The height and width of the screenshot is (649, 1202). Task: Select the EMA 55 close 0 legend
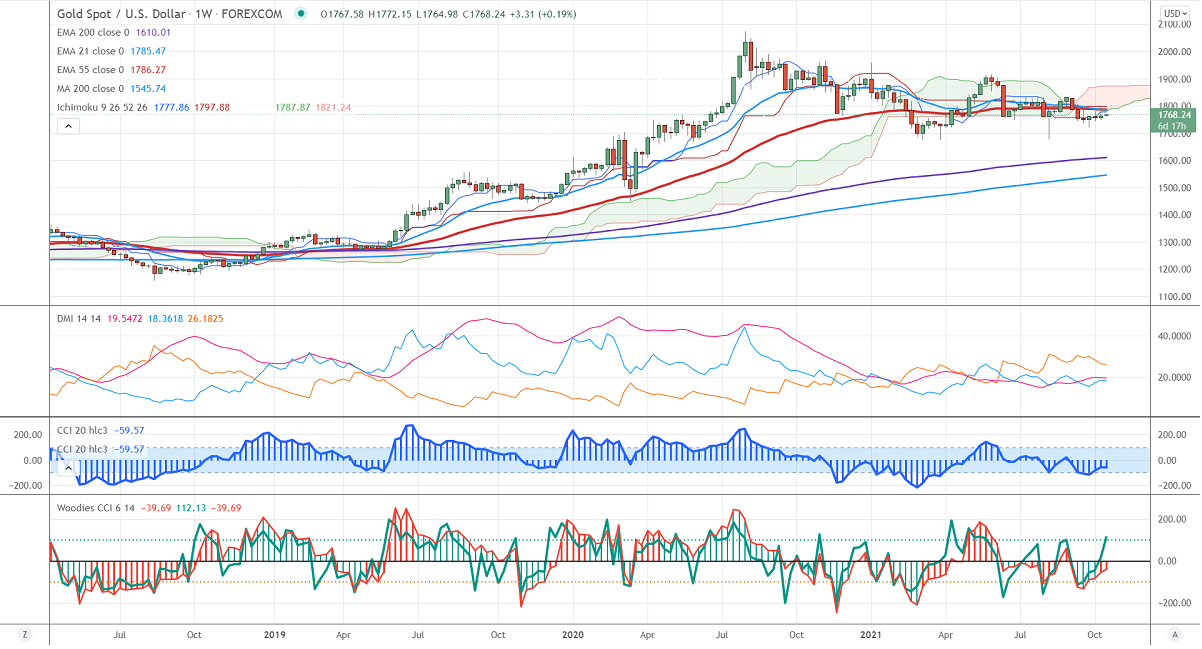tap(90, 70)
